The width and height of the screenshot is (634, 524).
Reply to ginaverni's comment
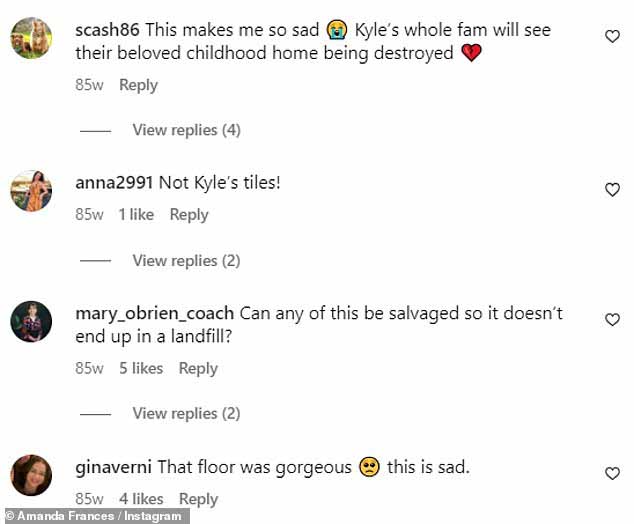(x=198, y=499)
